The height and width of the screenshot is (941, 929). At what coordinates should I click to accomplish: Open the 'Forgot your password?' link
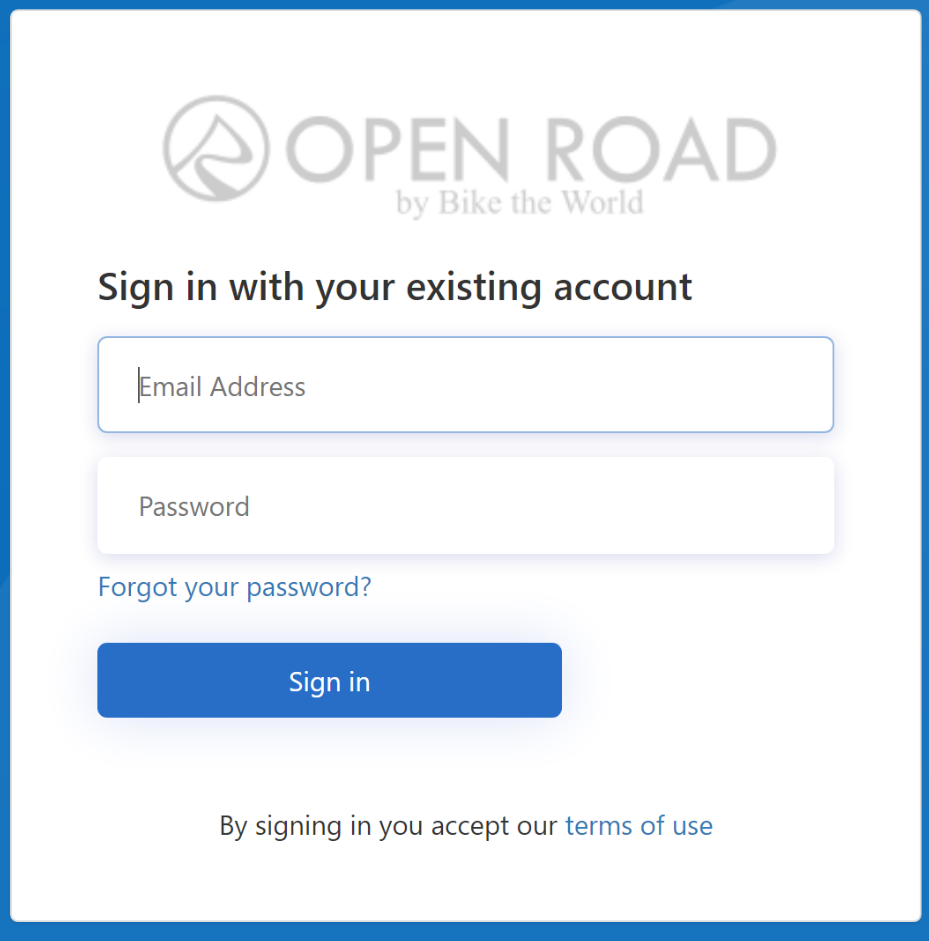click(235, 587)
